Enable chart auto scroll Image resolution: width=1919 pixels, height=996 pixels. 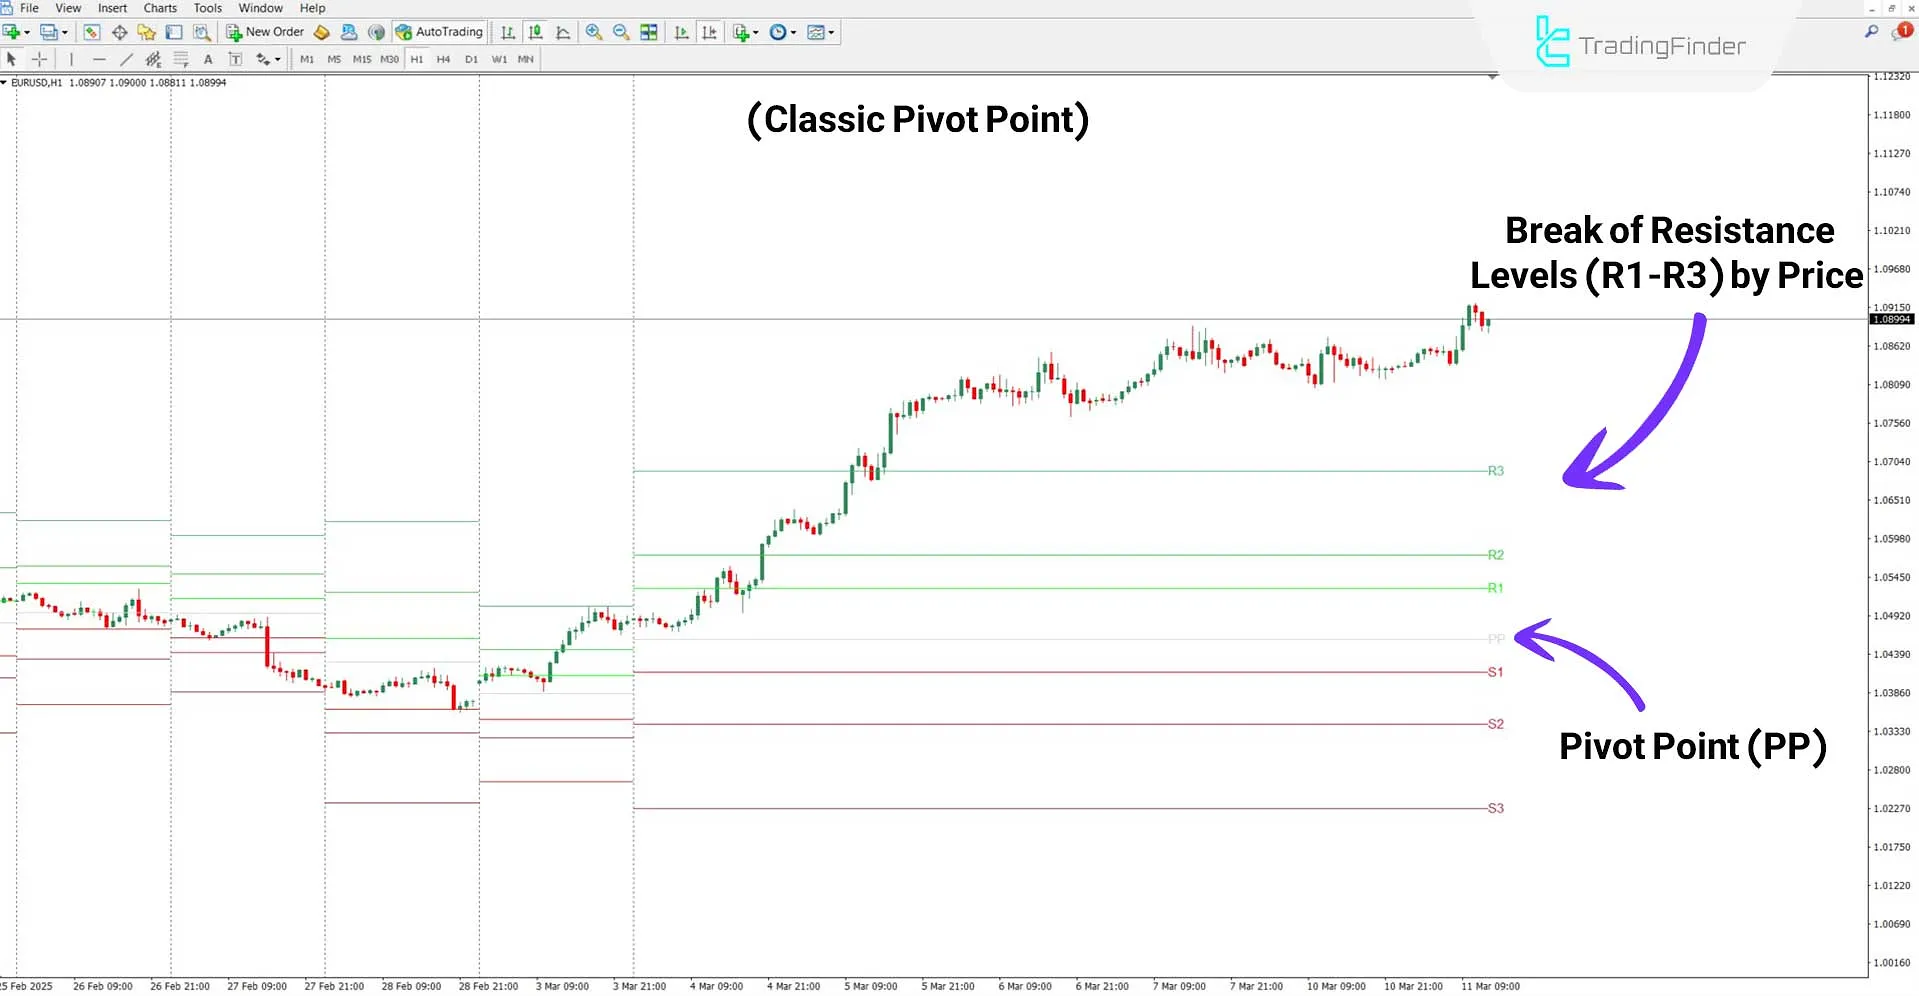(x=681, y=32)
